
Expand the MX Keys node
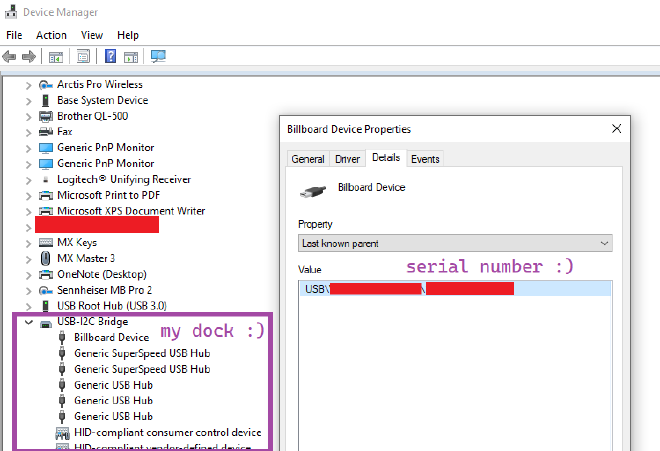[x=28, y=243]
